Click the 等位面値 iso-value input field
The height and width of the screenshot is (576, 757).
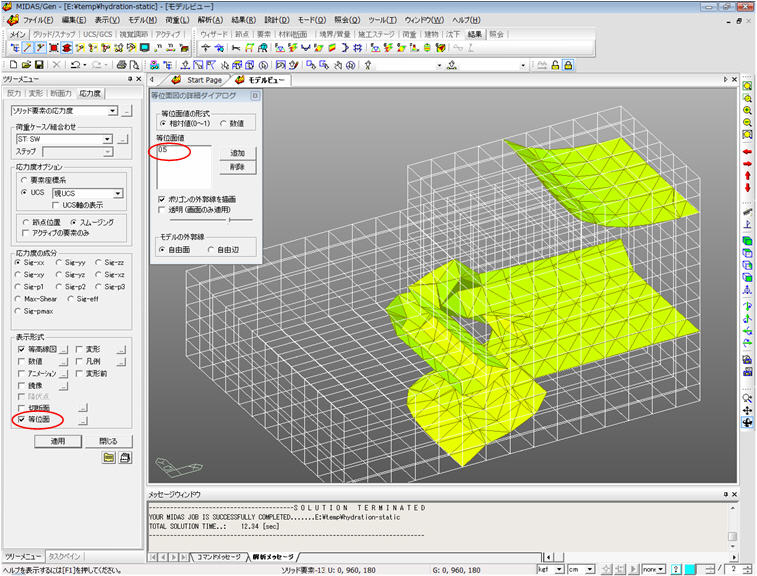(x=184, y=167)
